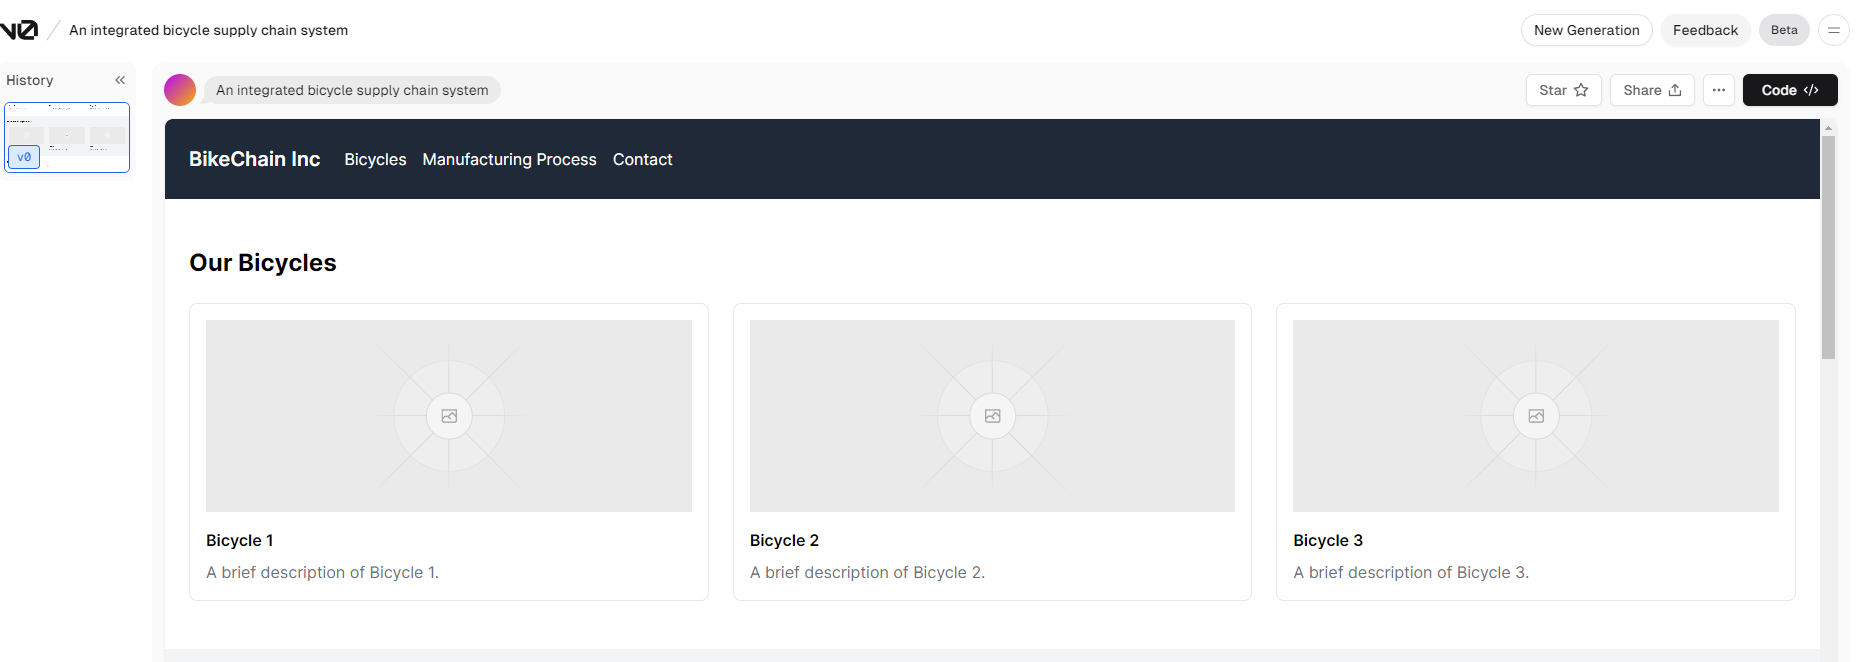Click the Bicycle 2 placeholder image icon
Image resolution: width=1856 pixels, height=662 pixels.
(992, 416)
